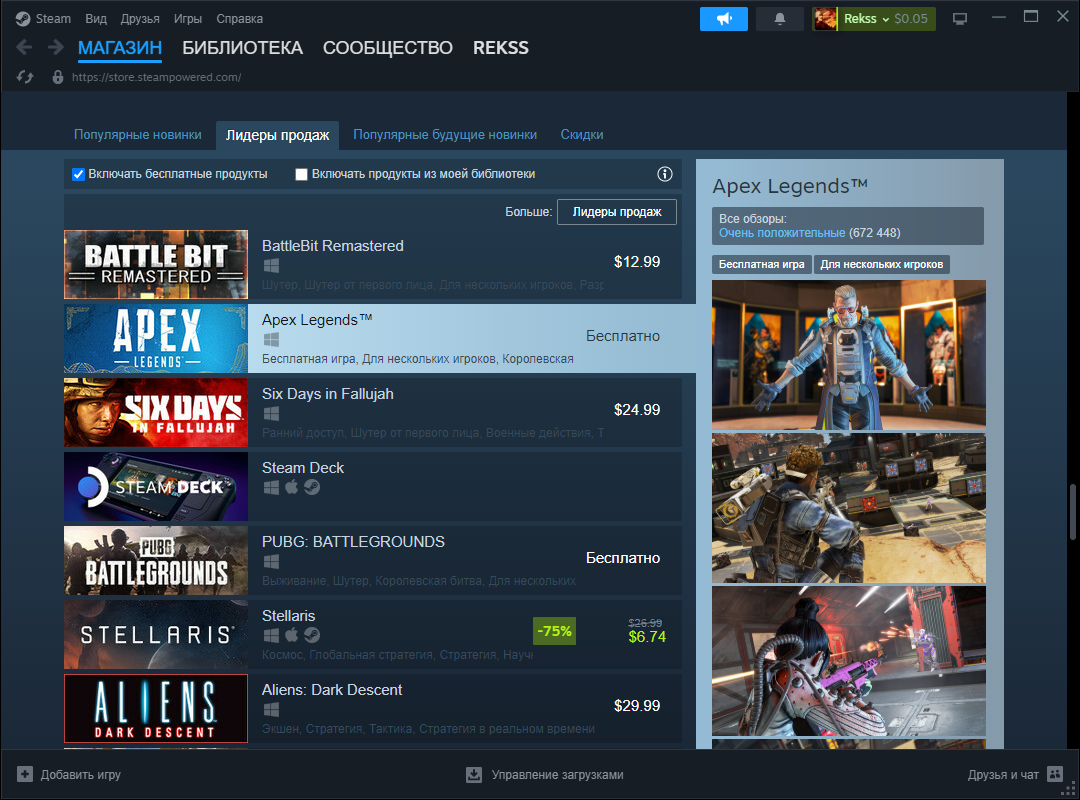Click the first Apex Legends screenshot thumbnail

848,356
